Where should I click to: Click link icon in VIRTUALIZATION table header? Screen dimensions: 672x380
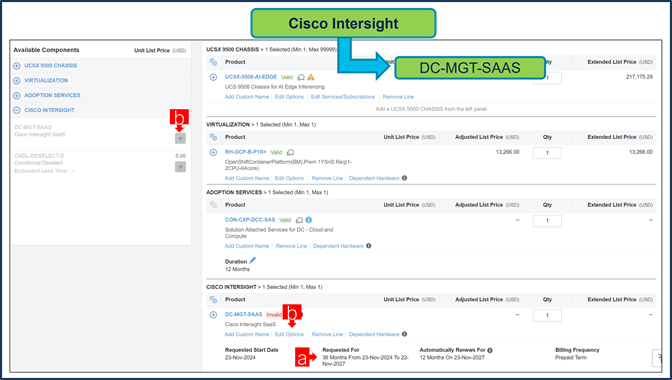(213, 137)
